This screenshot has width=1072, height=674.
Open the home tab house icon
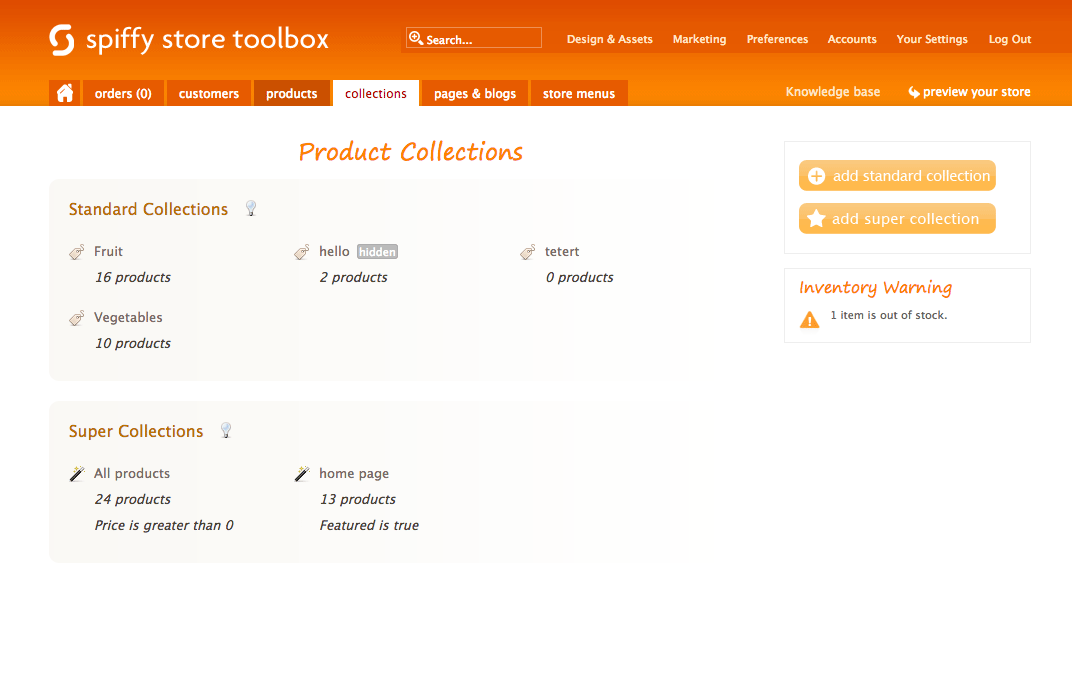(x=65, y=93)
